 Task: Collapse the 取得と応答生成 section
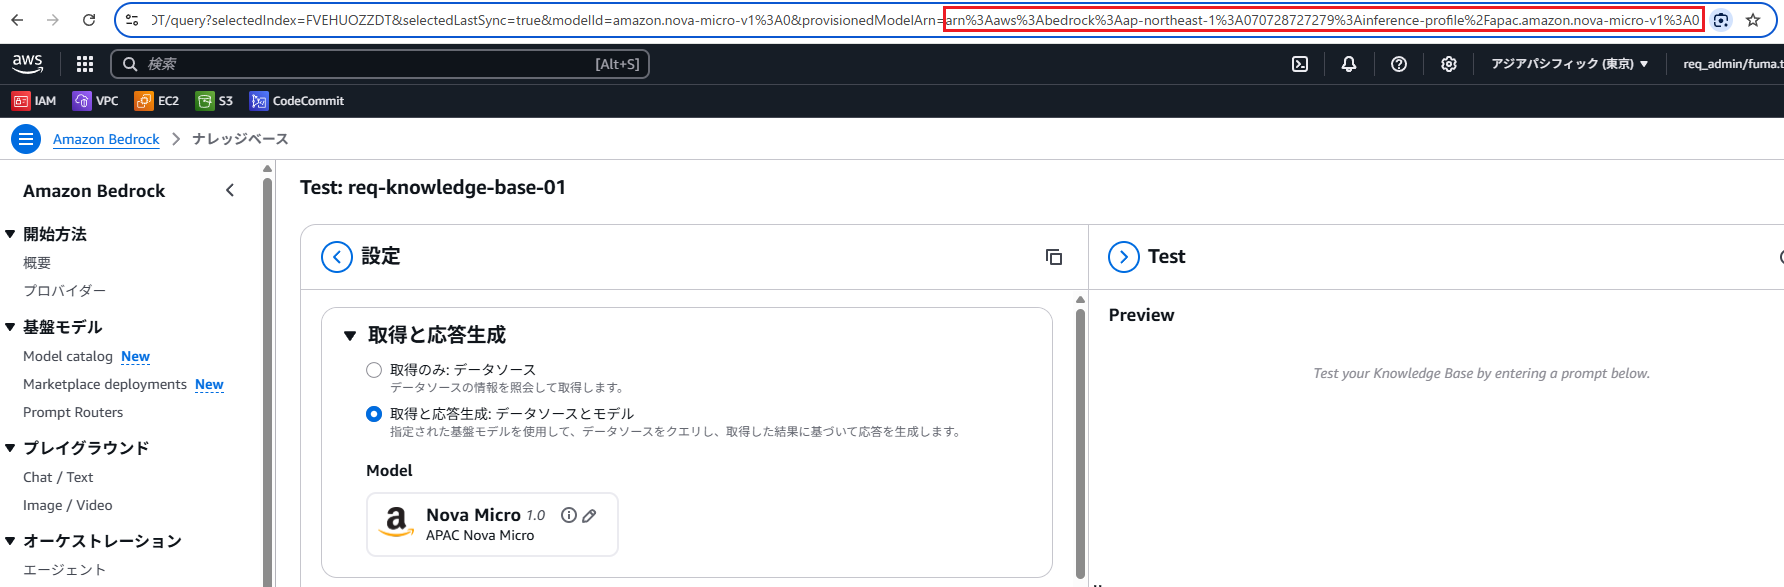click(x=350, y=336)
